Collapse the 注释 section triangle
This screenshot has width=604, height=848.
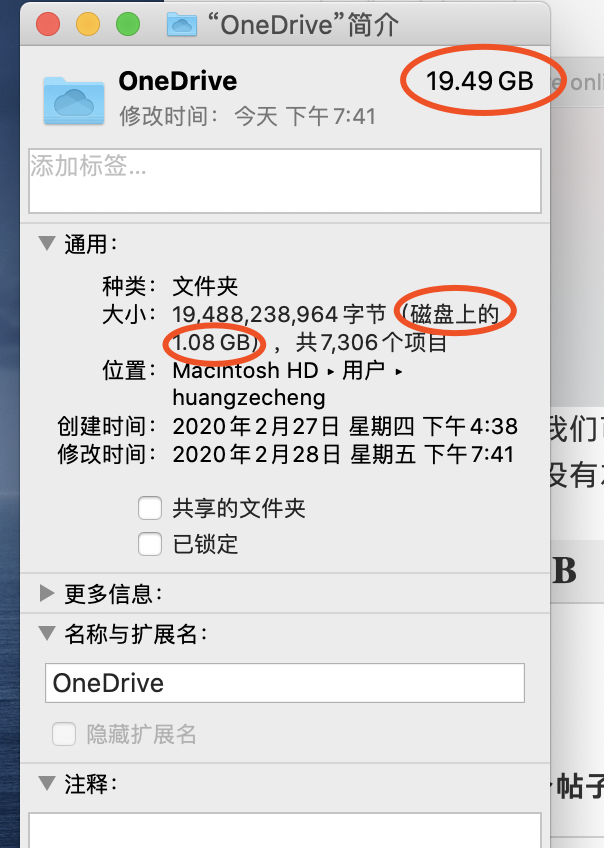(46, 783)
